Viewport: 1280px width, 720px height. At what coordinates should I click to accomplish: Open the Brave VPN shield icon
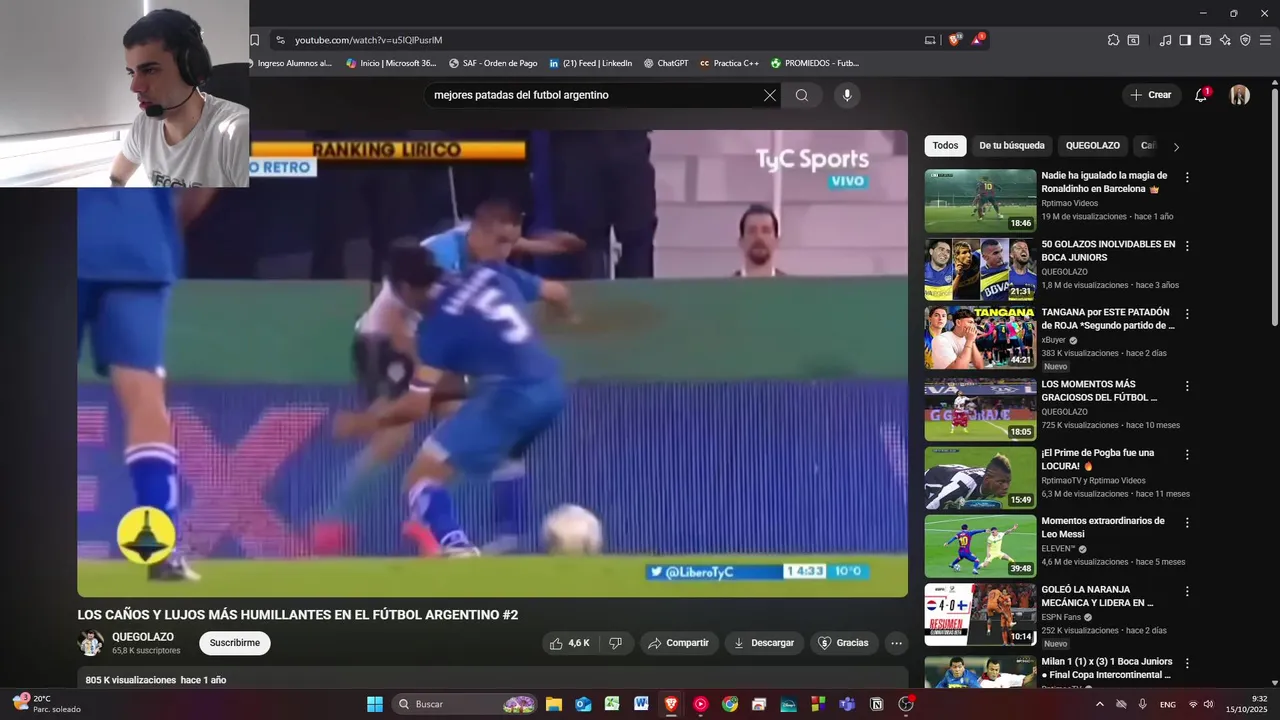[1245, 40]
